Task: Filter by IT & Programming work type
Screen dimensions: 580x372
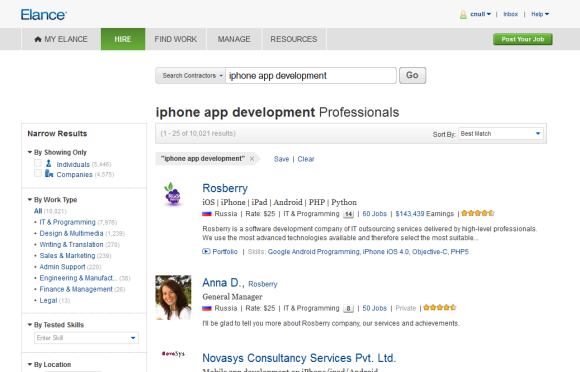Action: click(67, 222)
